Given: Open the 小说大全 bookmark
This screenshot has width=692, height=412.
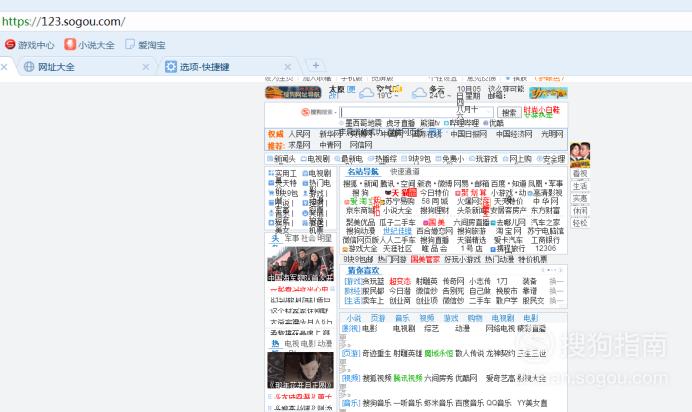Looking at the screenshot, I should coord(89,45).
